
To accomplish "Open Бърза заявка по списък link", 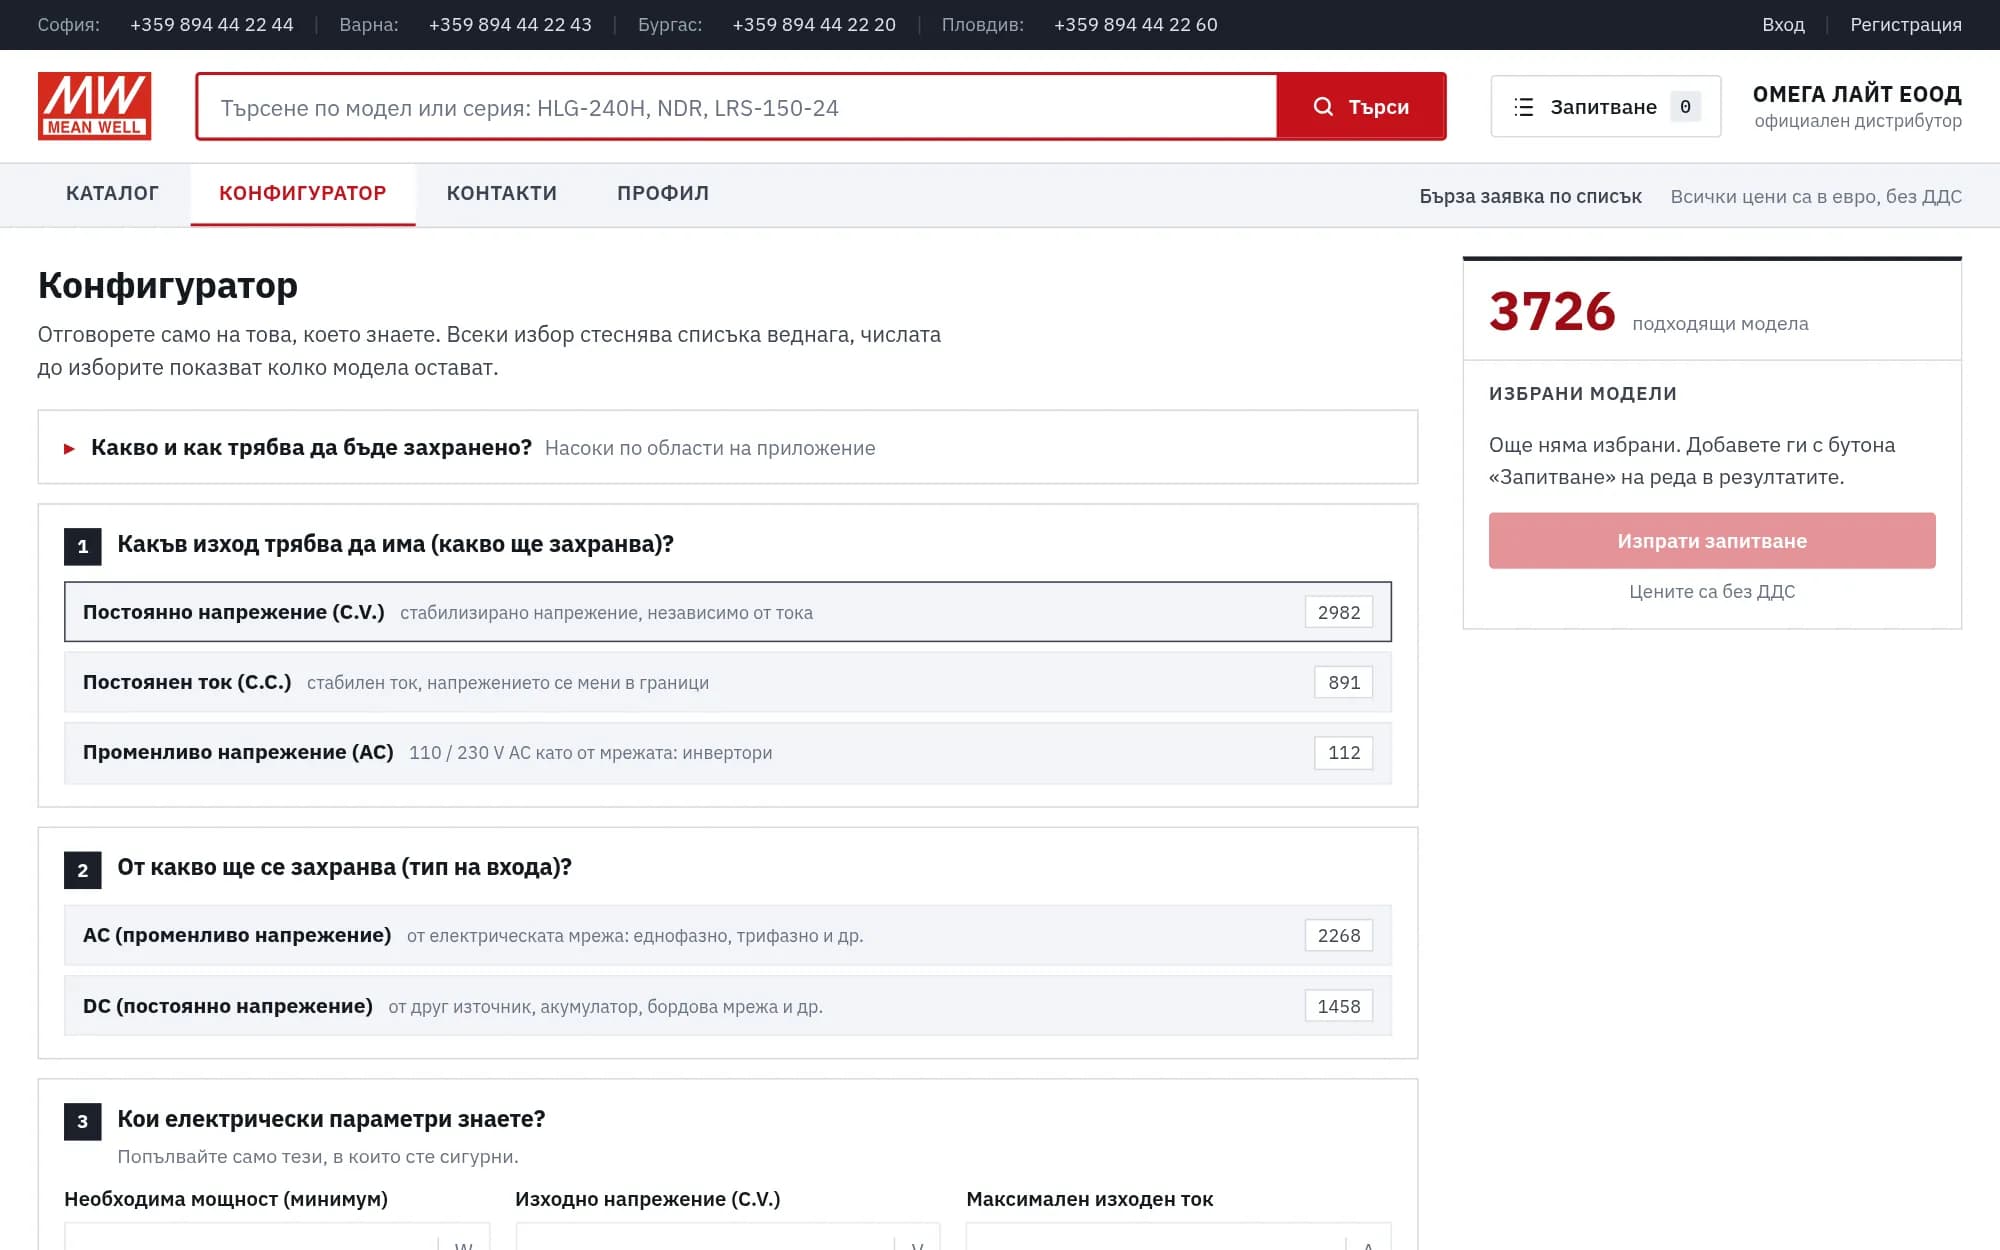I will click(1530, 197).
